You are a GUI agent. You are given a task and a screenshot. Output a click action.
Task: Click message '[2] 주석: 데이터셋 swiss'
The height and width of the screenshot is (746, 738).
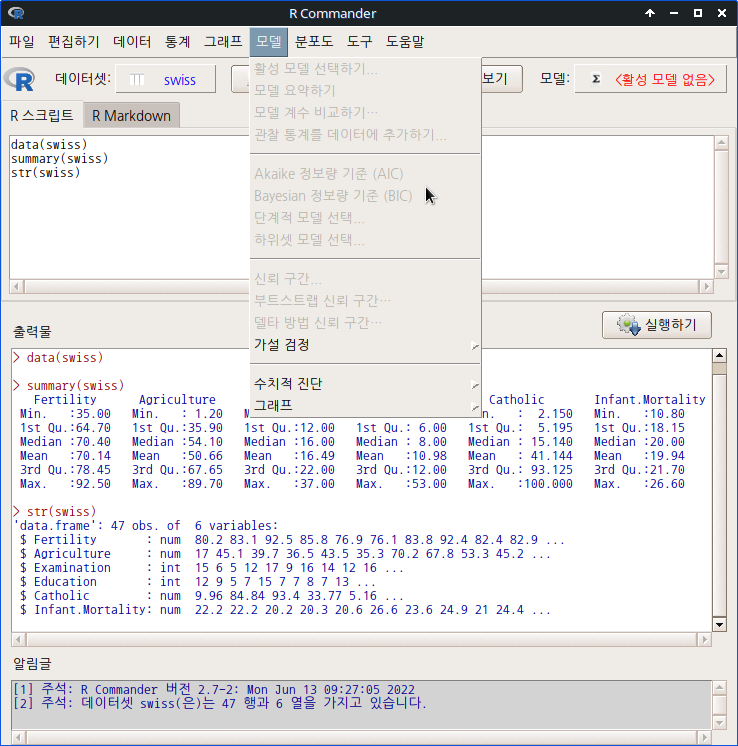point(220,703)
